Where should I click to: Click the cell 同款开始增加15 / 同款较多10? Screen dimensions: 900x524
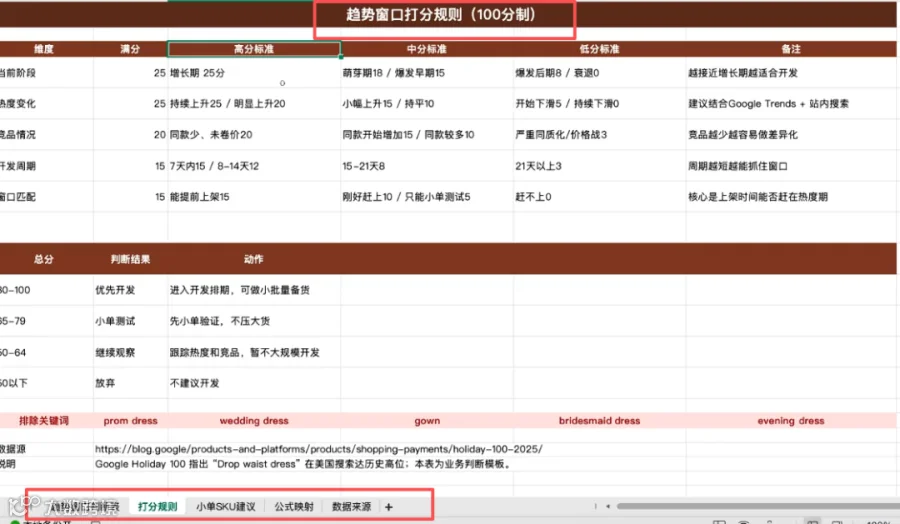[x=427, y=135]
